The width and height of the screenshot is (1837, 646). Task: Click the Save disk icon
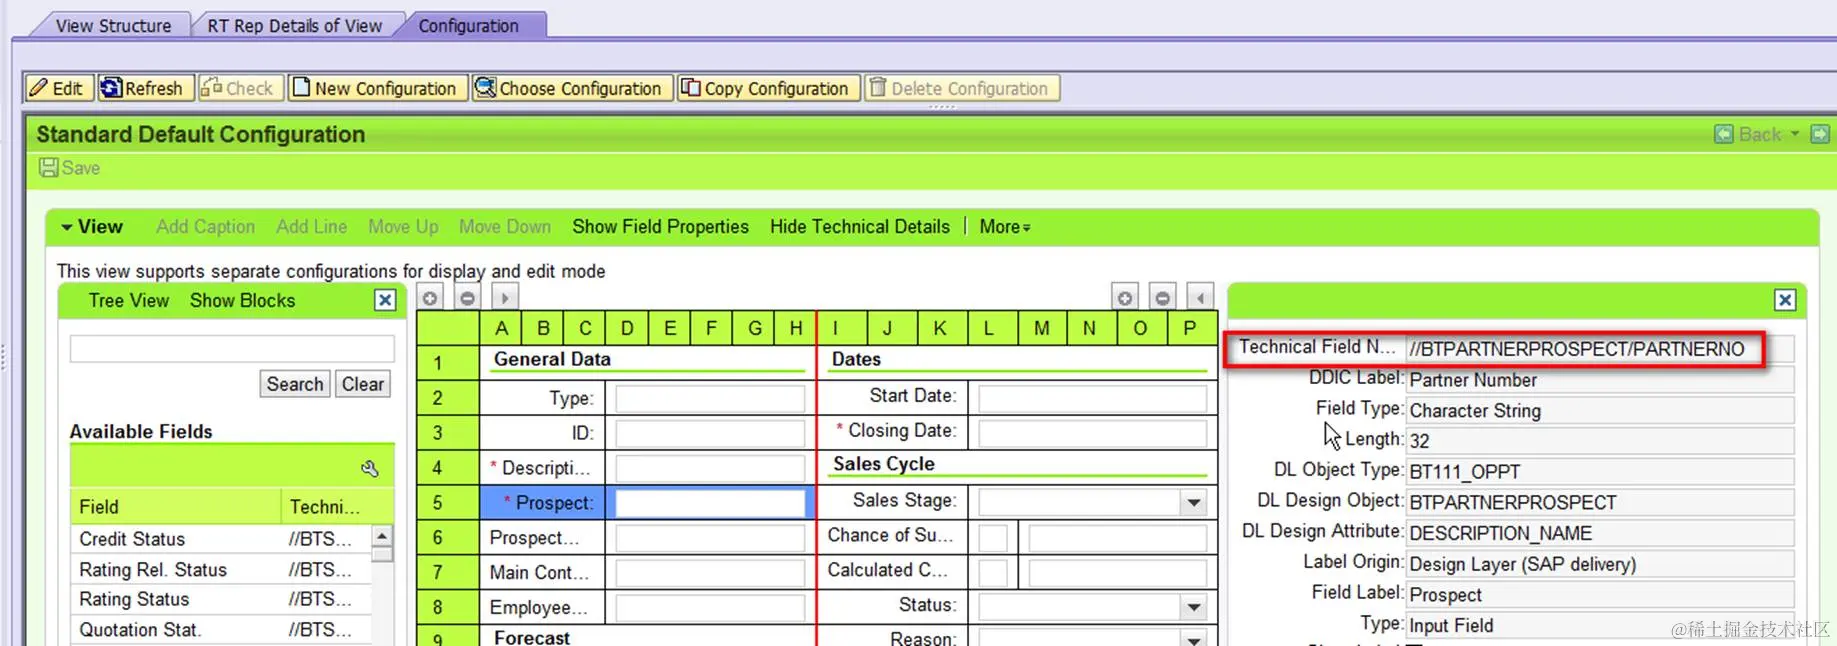tap(49, 167)
